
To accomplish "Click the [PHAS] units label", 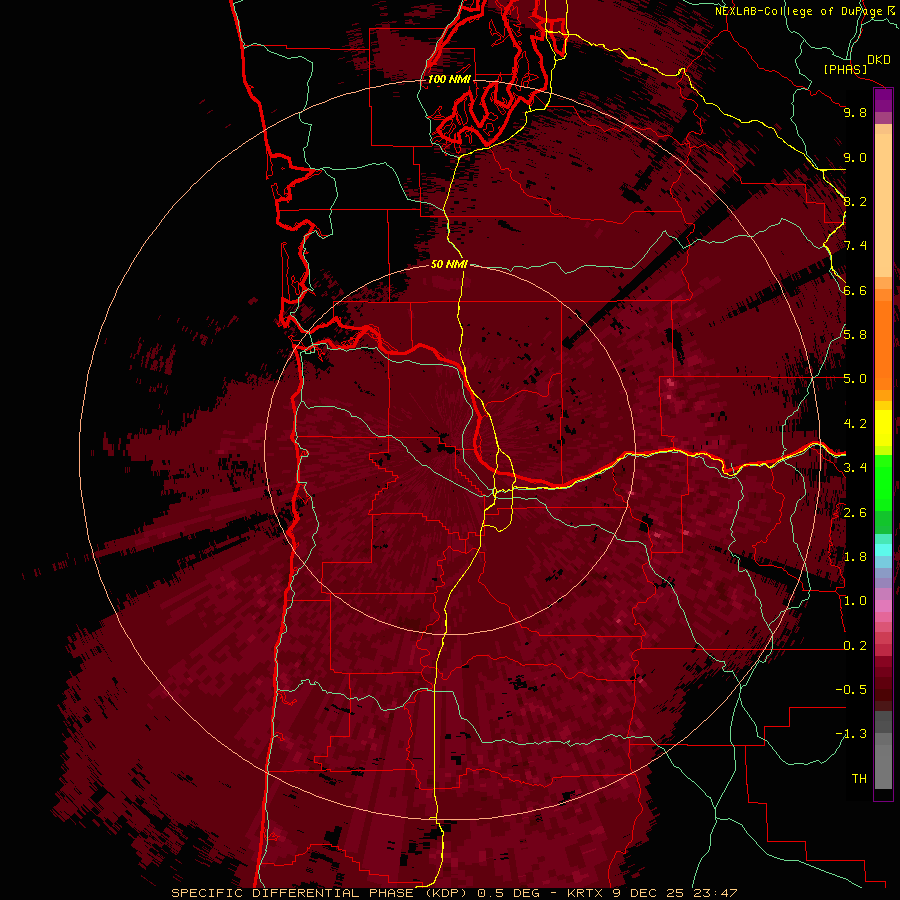I will tap(845, 70).
